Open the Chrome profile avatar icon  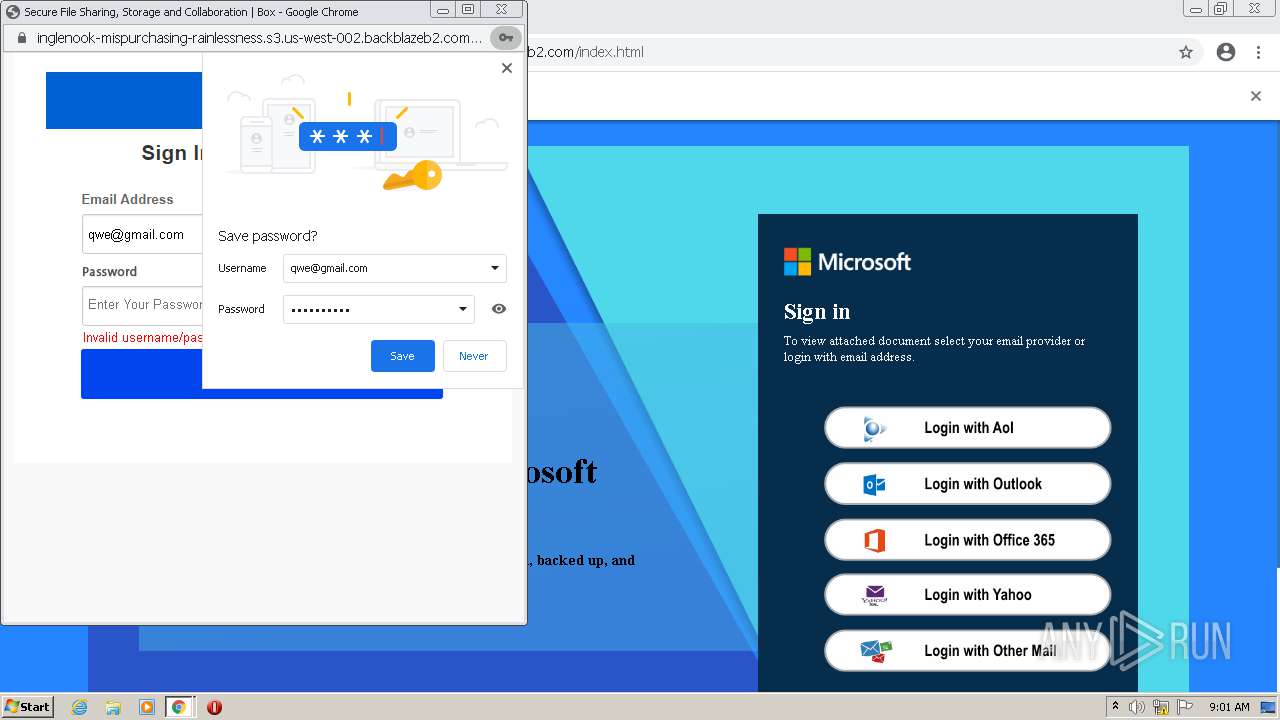tap(1226, 52)
